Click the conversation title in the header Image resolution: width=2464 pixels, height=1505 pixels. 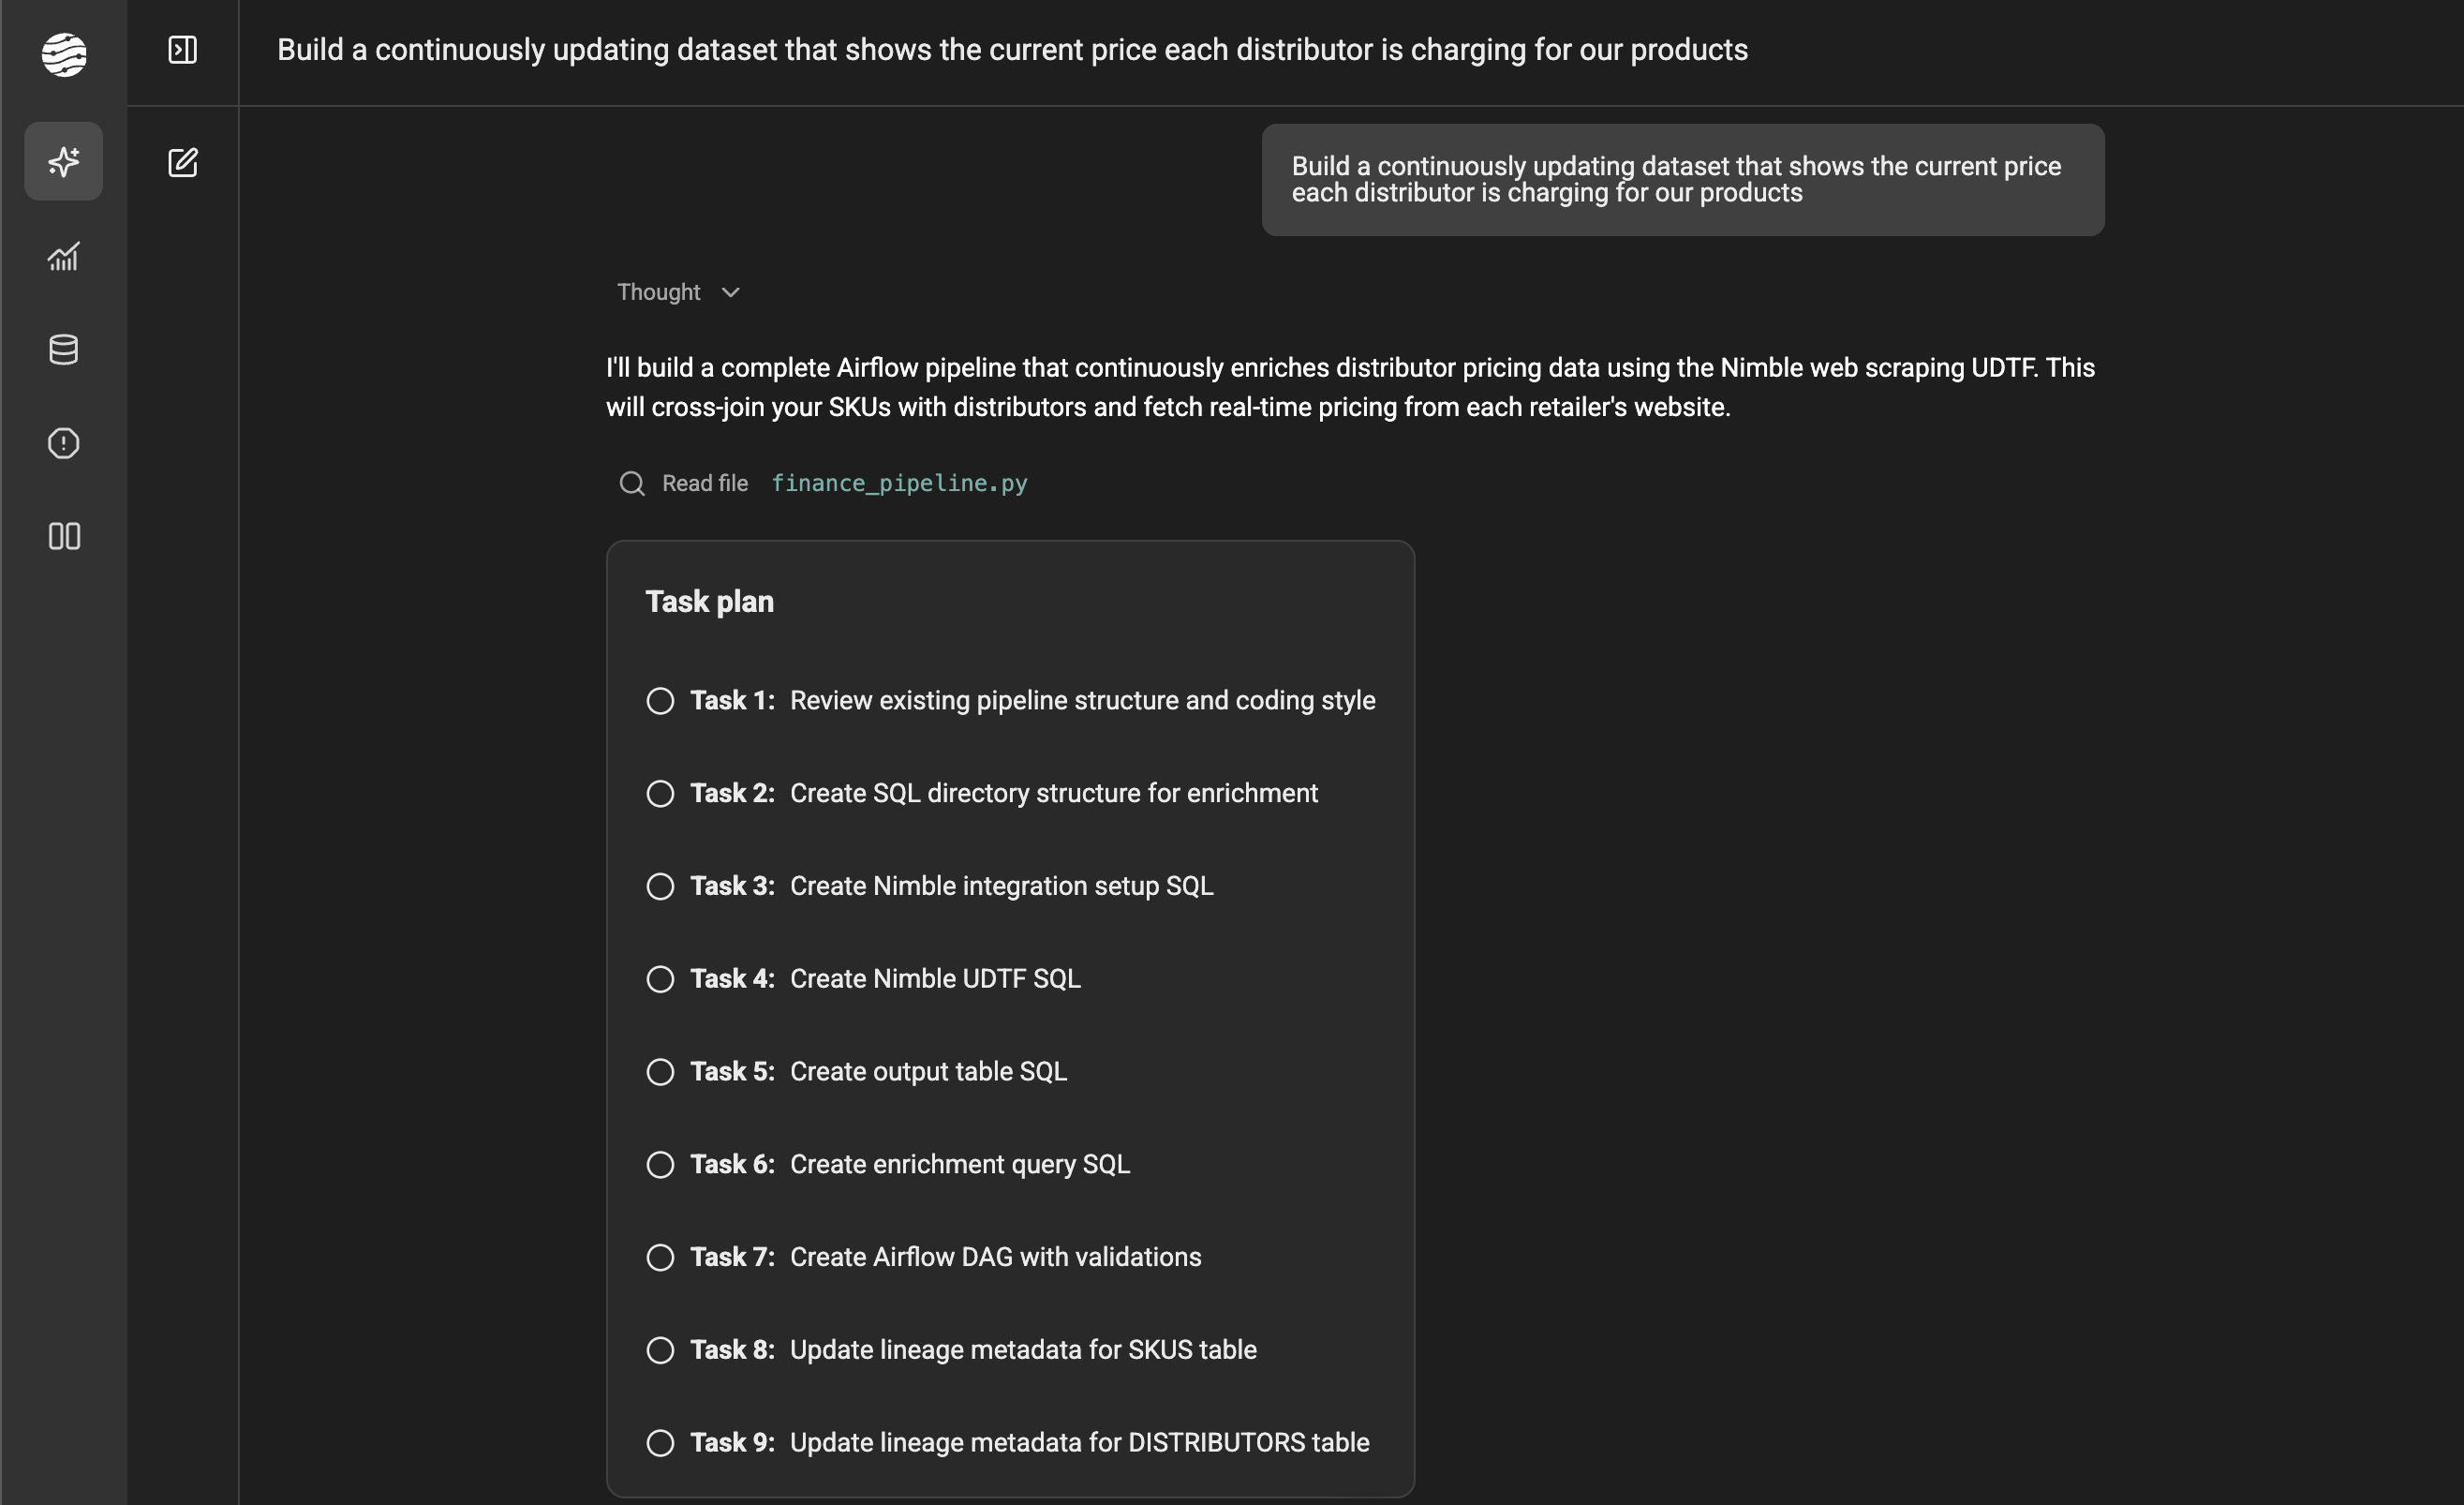(x=1012, y=50)
